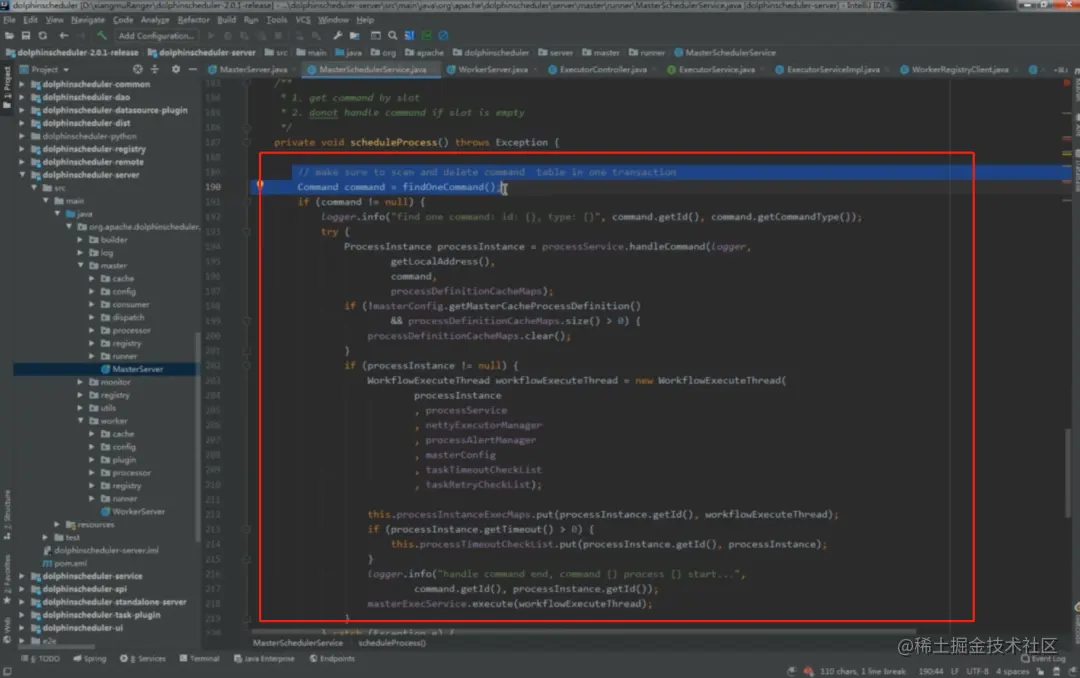
Task: Open the Add Configuration dropdown
Action: [156, 36]
